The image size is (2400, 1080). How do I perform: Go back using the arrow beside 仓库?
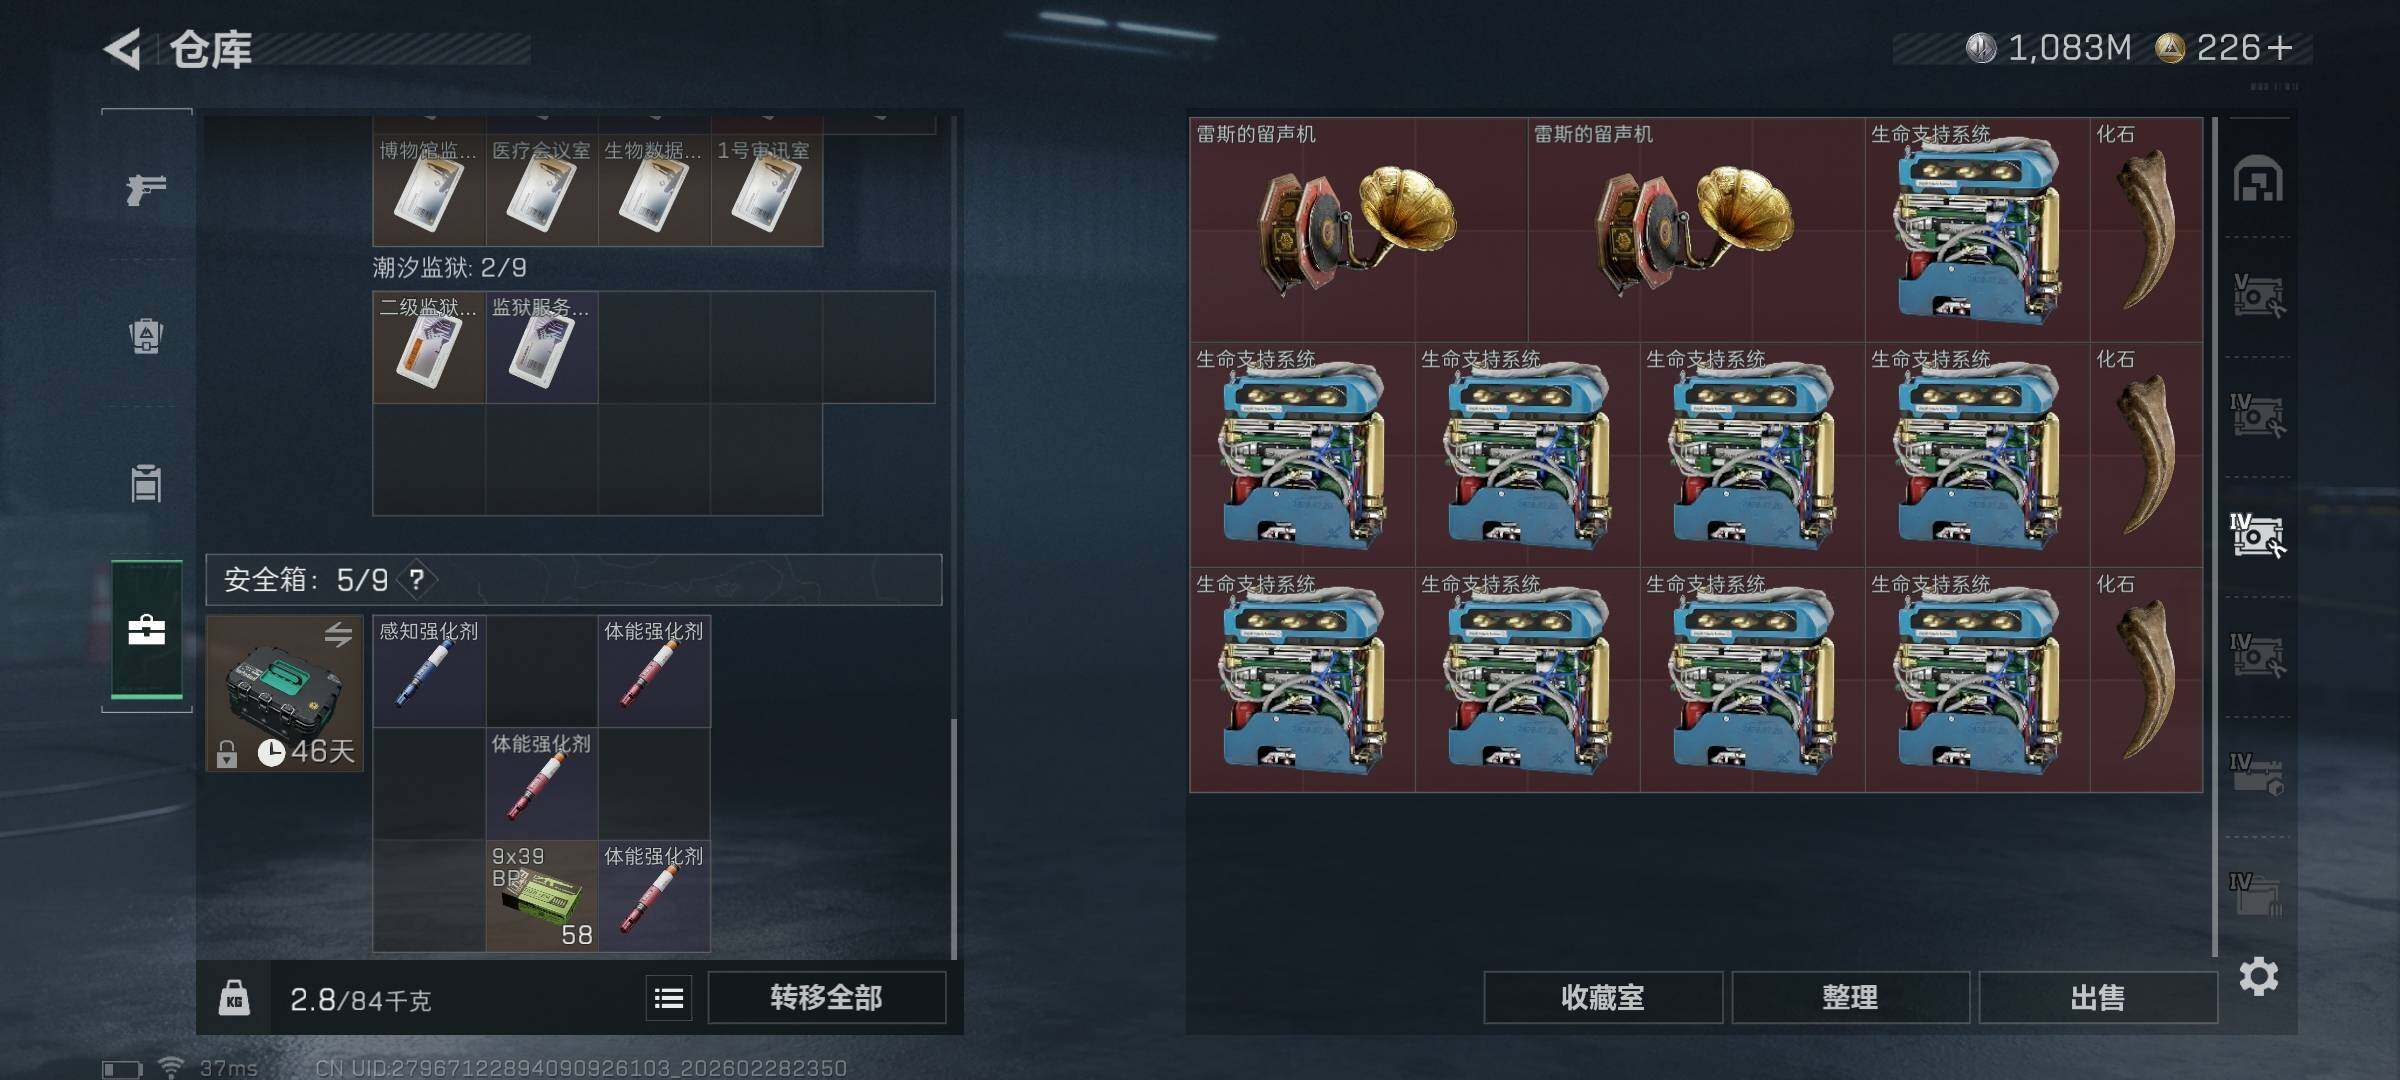(124, 50)
